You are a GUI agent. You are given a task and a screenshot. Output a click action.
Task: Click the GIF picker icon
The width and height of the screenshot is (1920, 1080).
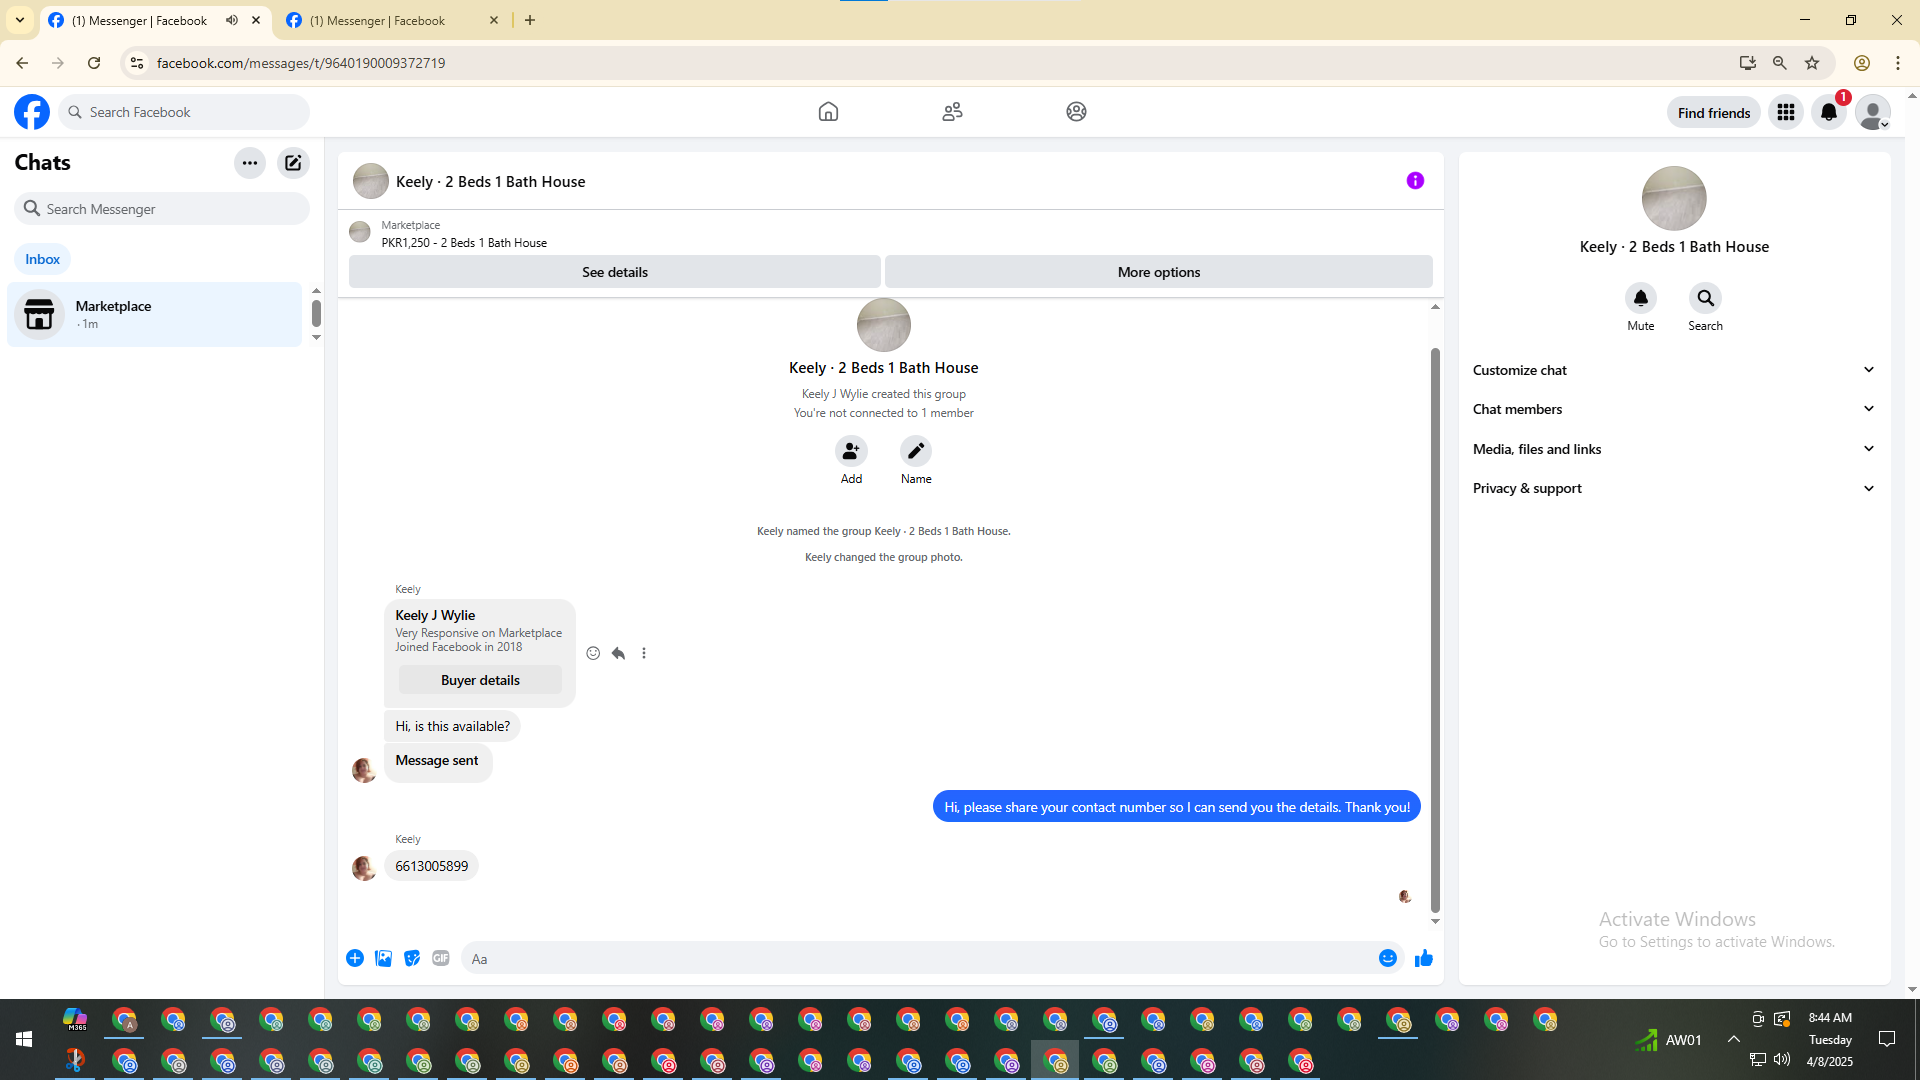tap(441, 958)
